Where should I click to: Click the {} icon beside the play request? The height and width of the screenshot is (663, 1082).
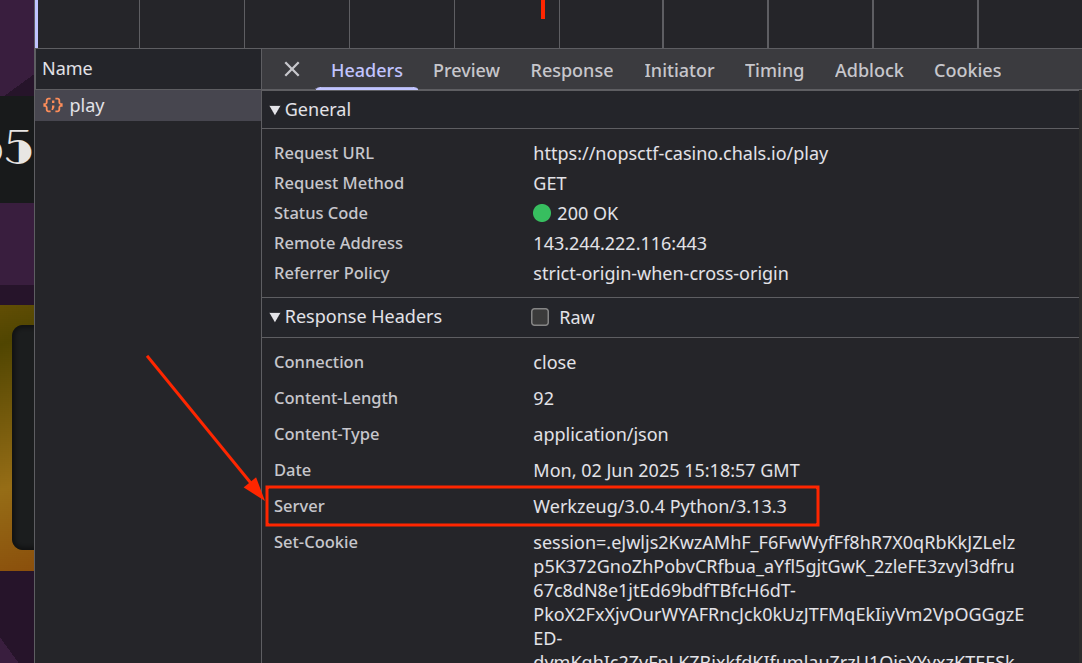(x=52, y=105)
